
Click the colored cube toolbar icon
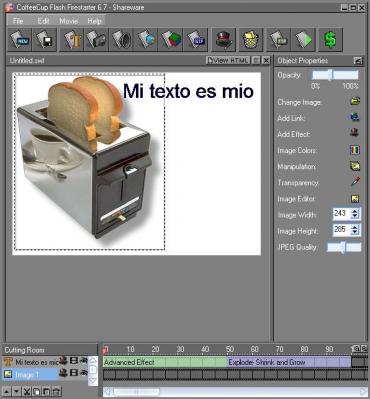(x=171, y=40)
